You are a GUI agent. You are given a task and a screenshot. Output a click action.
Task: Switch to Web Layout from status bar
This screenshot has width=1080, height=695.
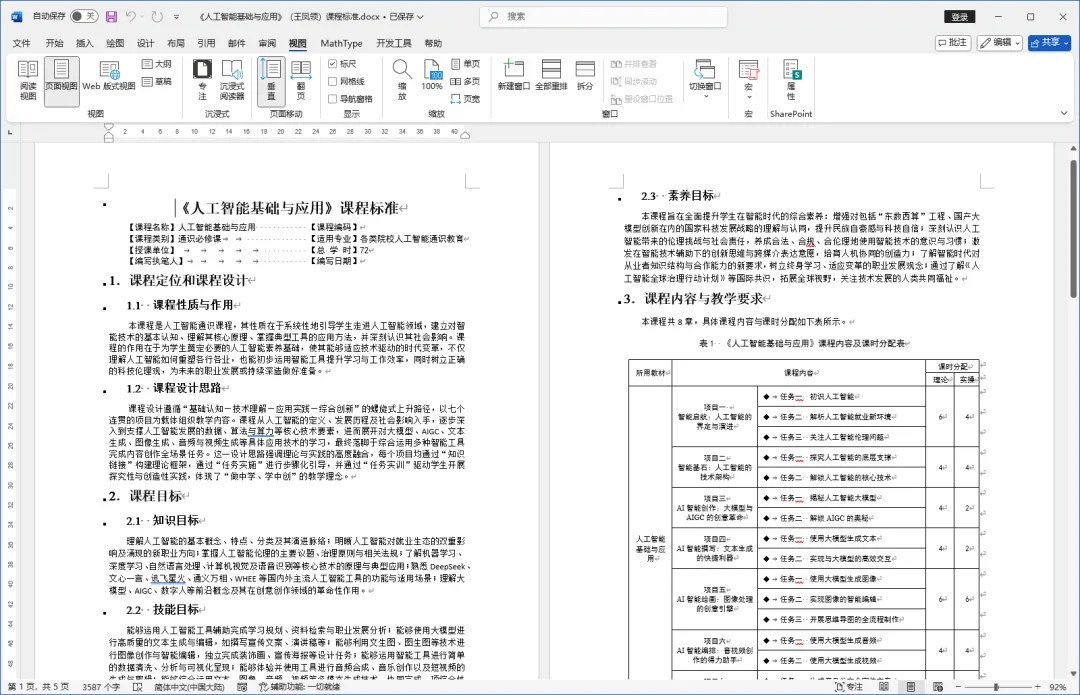937,687
